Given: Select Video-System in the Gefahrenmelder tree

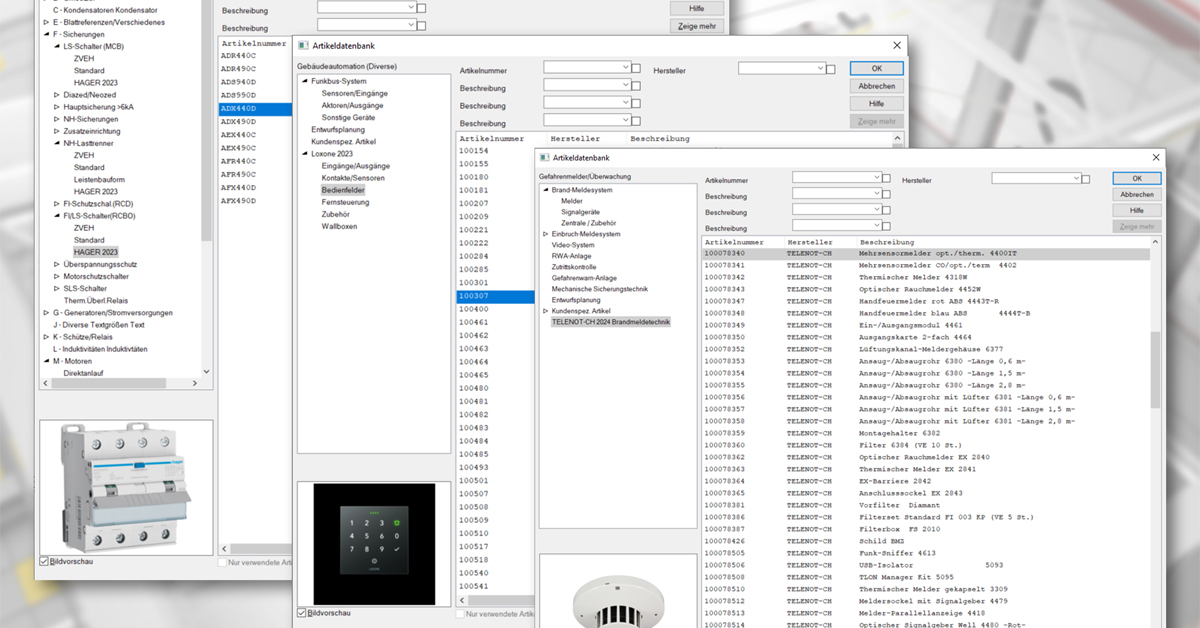Looking at the screenshot, I should pos(573,245).
